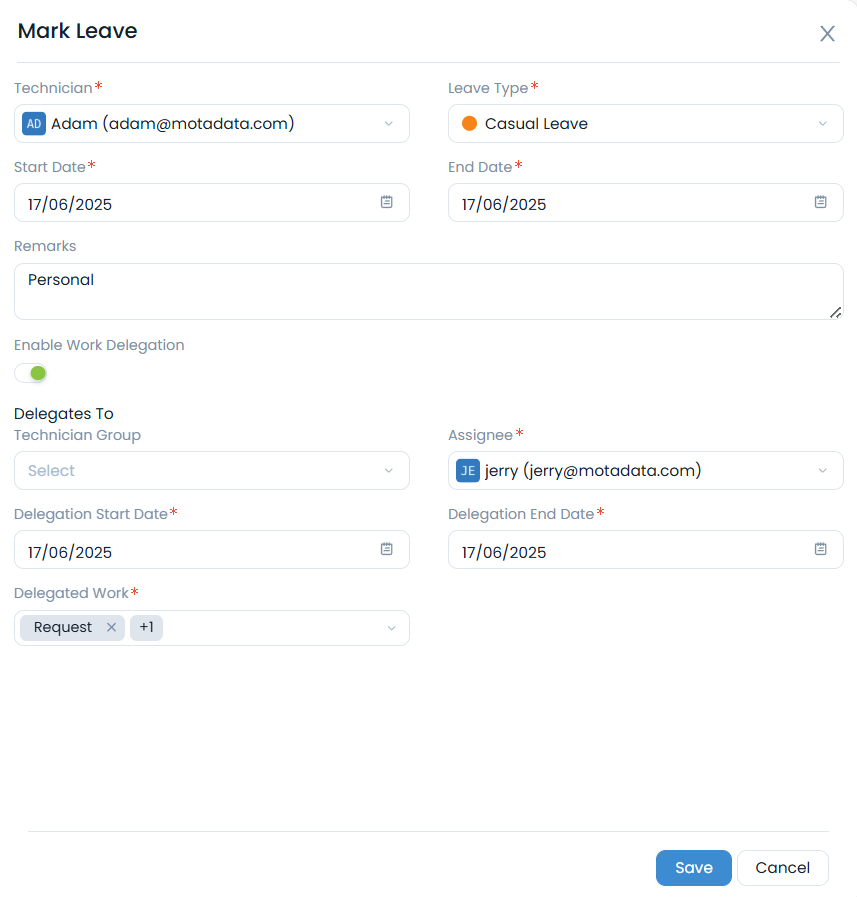This screenshot has width=857, height=897.
Task: Remove the Request tag with its X
Action: [x=111, y=628]
